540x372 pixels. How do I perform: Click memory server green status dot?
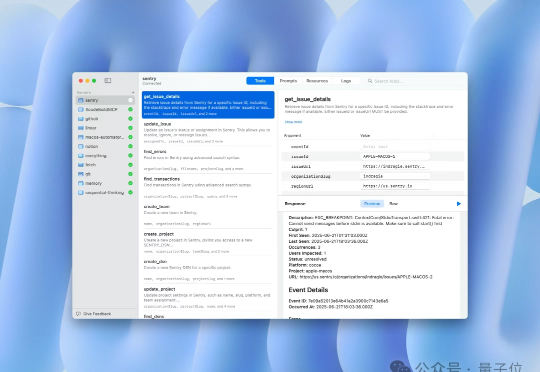[131, 183]
